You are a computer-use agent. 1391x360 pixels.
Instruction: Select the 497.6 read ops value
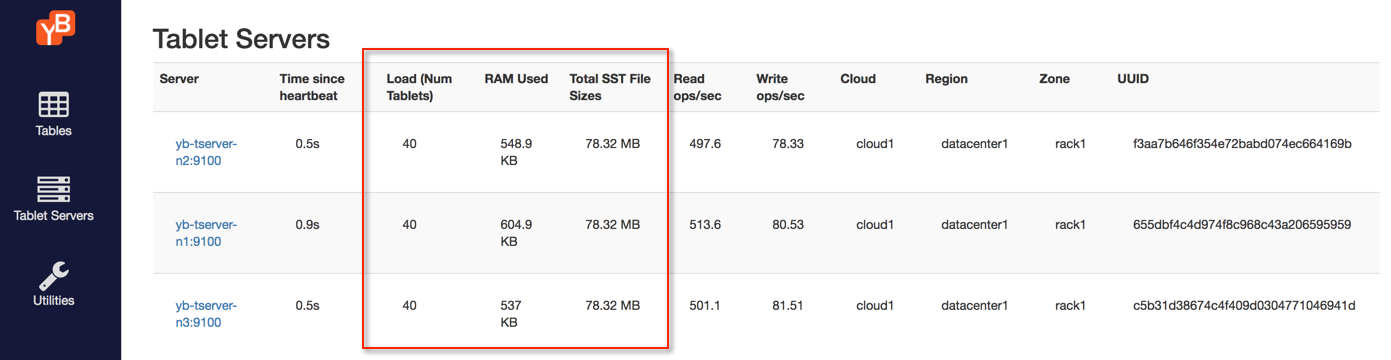tap(705, 144)
